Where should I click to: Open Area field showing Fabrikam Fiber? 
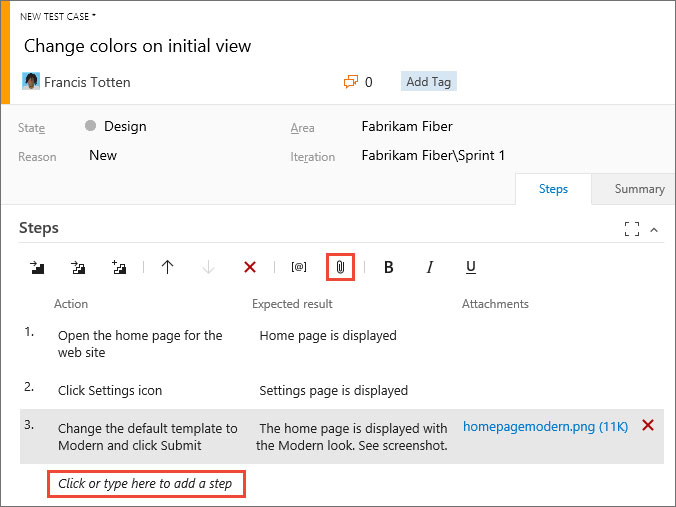tap(407, 126)
